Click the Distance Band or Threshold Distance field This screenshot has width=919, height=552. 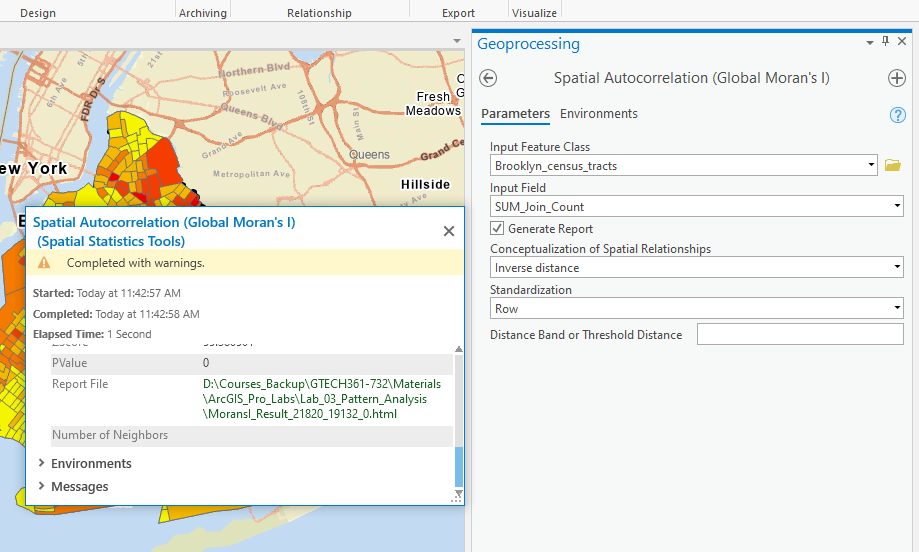point(799,335)
